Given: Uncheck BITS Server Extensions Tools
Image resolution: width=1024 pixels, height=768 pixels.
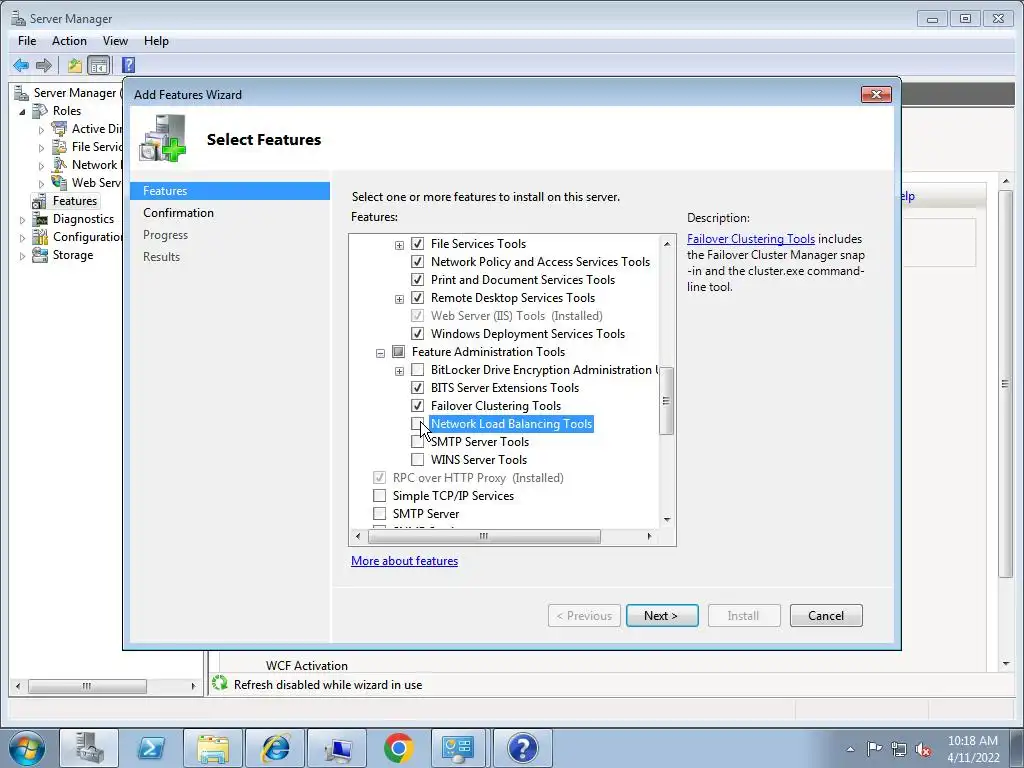Looking at the screenshot, I should pos(417,388).
